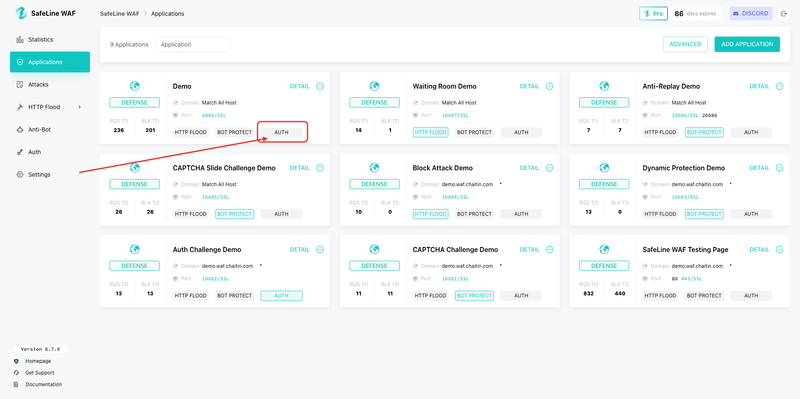Open more menu on Block Attack Demo
Image resolution: width=800 pixels, height=399 pixels.
pos(549,168)
